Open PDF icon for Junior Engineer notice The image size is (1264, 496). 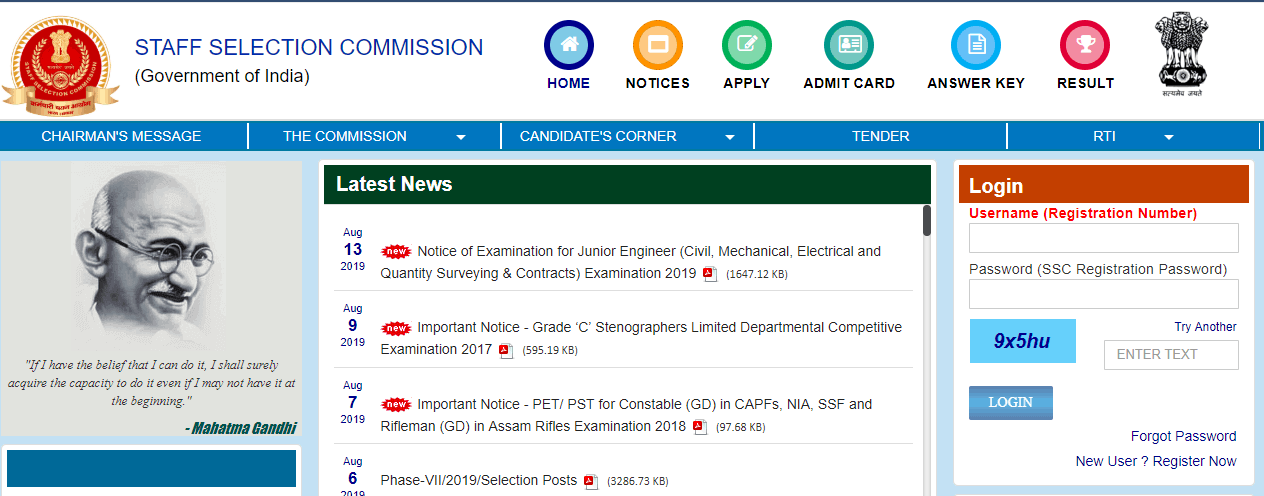710,274
